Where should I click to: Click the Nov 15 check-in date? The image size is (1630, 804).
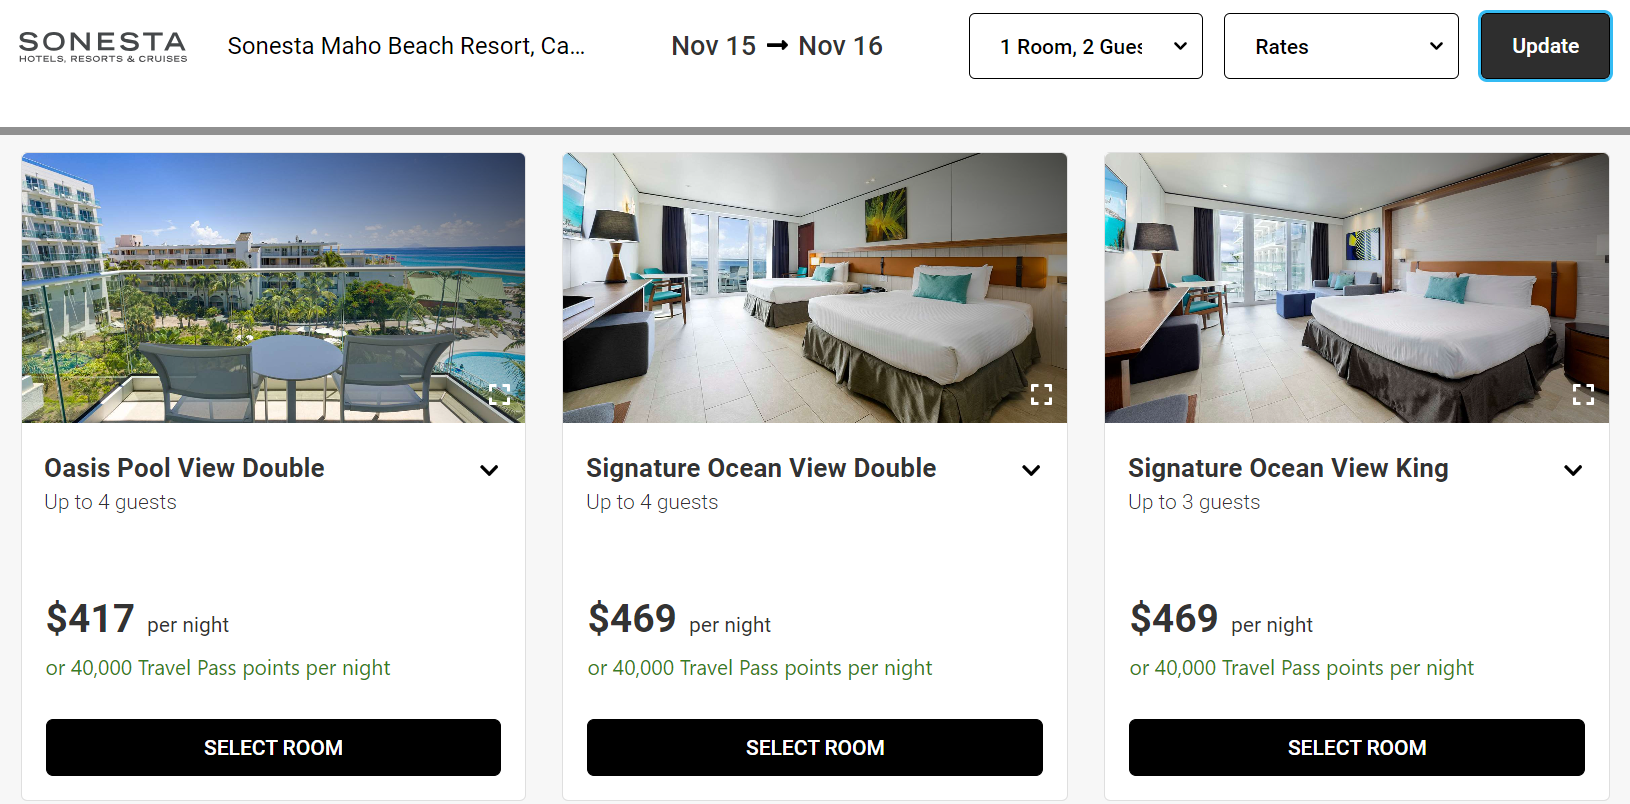(x=713, y=45)
